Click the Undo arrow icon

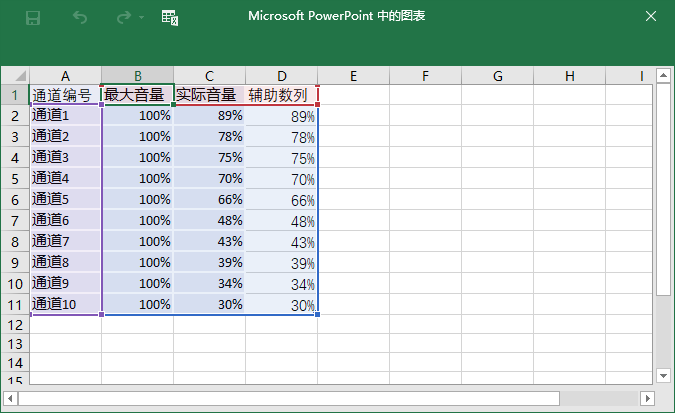click(80, 18)
